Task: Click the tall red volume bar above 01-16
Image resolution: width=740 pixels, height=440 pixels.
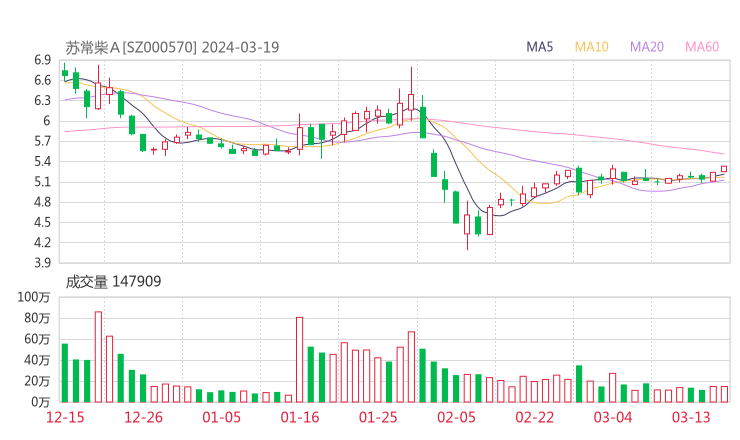Action: [299, 359]
